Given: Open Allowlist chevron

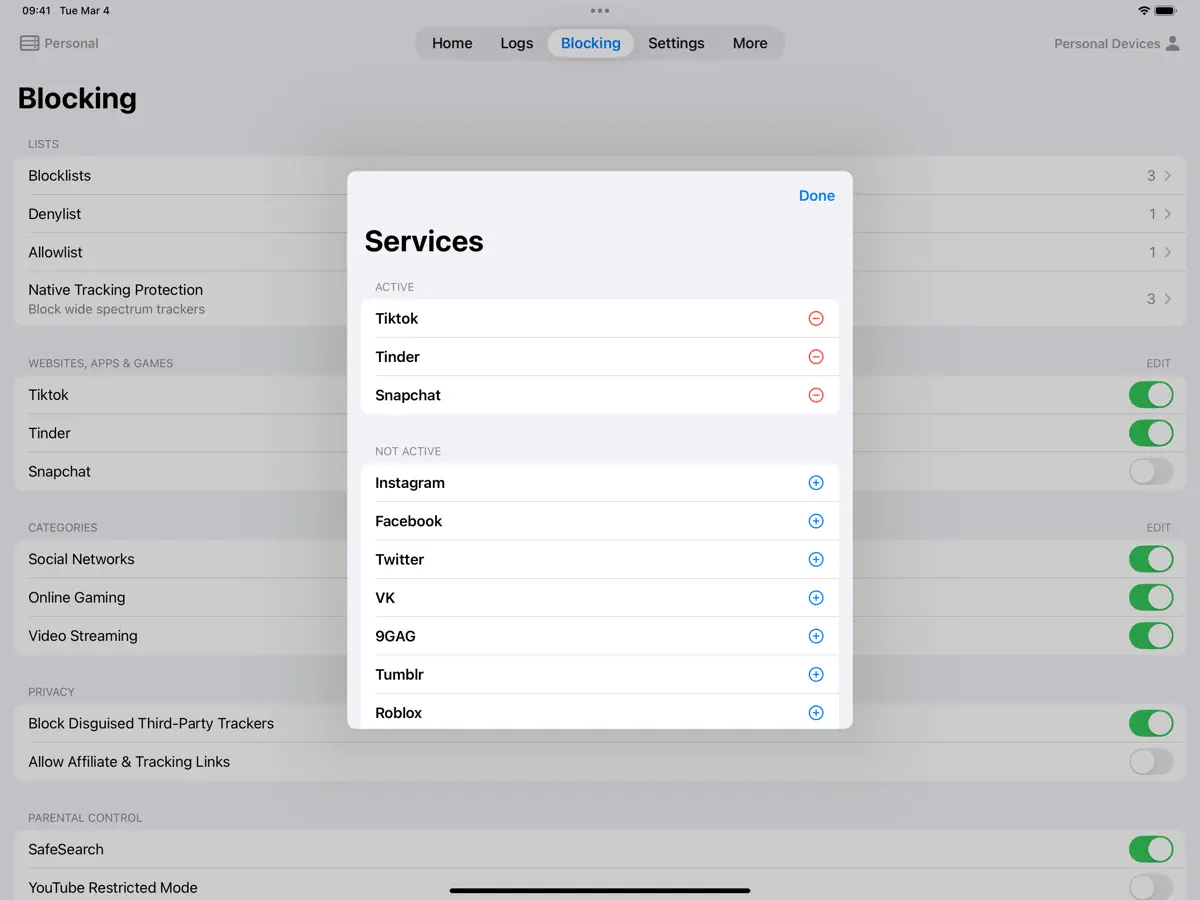Looking at the screenshot, I should [1168, 253].
